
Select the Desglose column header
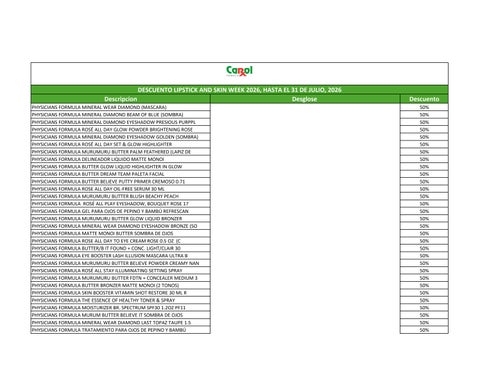click(x=305, y=99)
